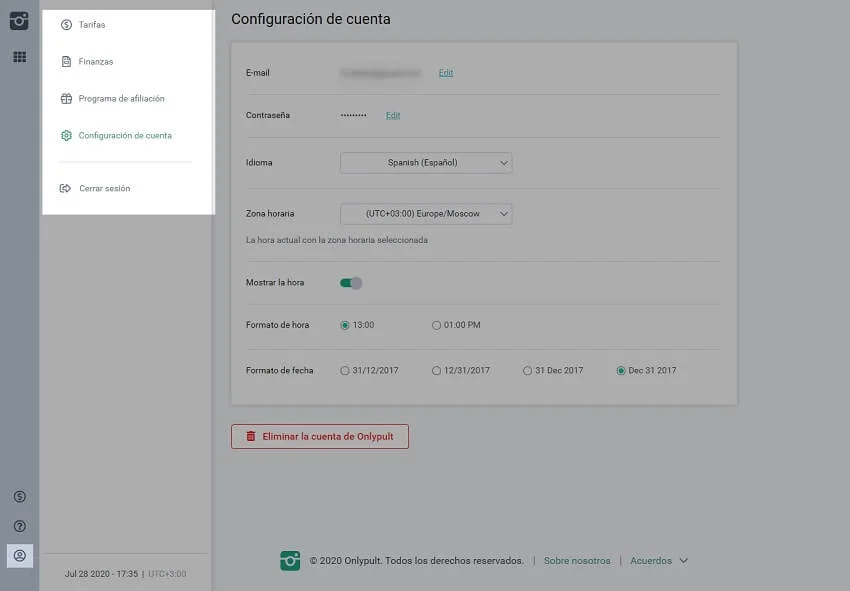Screen dimensions: 850x591
Task: Click Cerrar sesión to log out
Action: pyautogui.click(x=104, y=188)
